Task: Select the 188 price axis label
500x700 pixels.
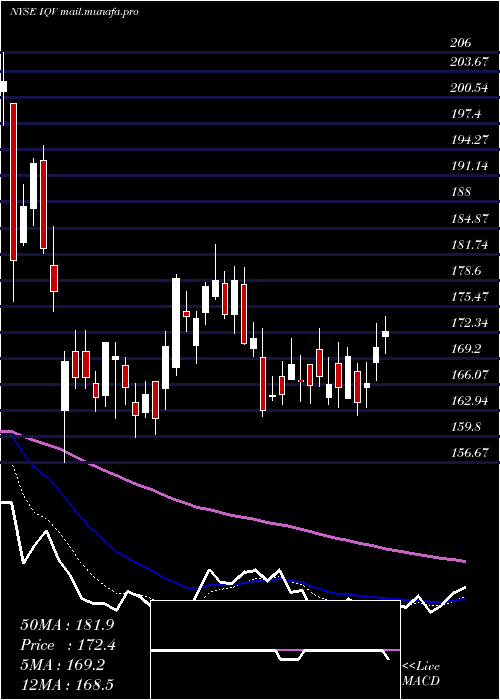Action: (461, 192)
